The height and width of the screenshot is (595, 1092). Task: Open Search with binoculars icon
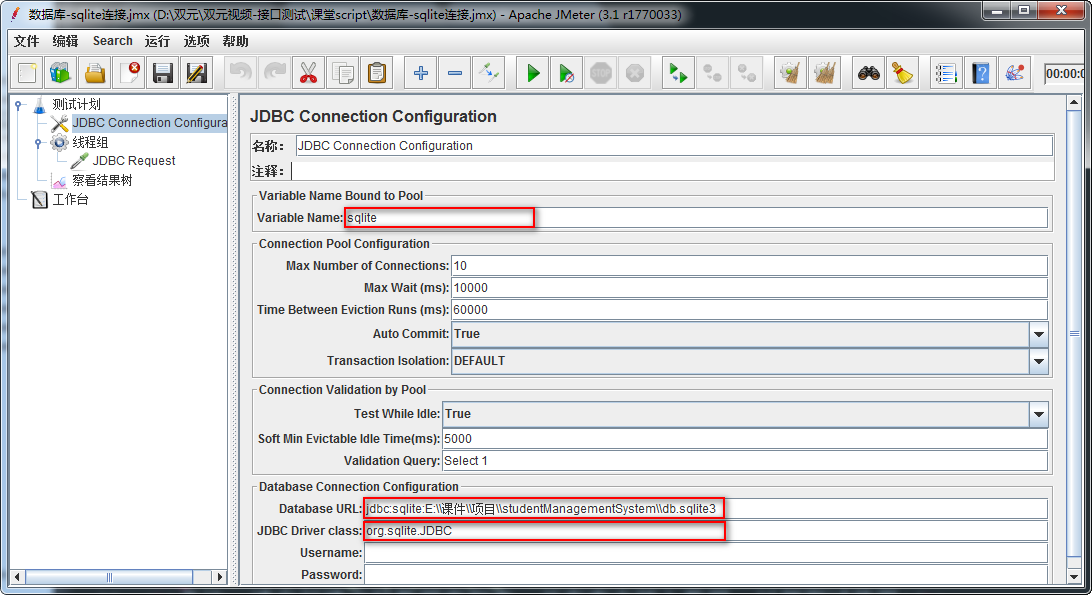tap(868, 73)
